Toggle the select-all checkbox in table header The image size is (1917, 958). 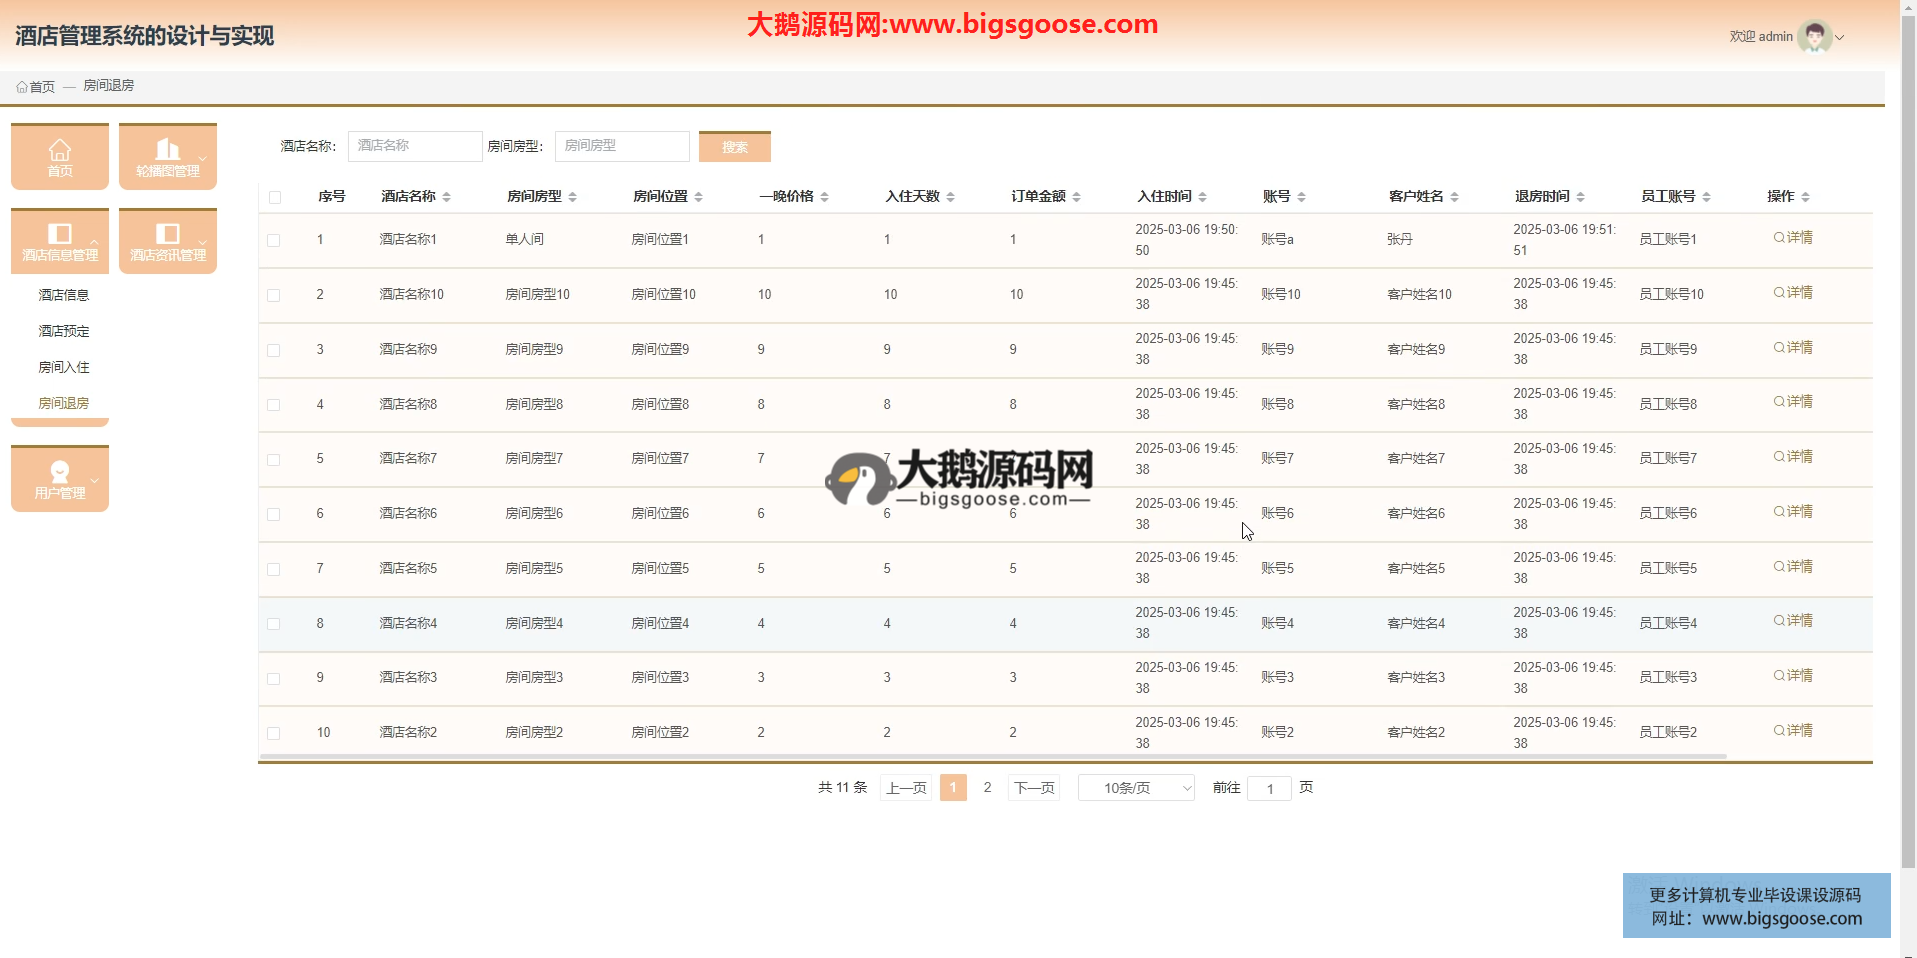click(275, 197)
